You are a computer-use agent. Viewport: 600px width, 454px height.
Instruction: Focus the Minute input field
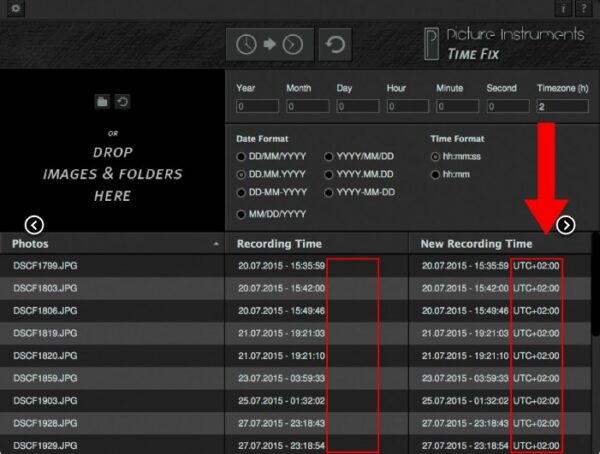(x=457, y=106)
